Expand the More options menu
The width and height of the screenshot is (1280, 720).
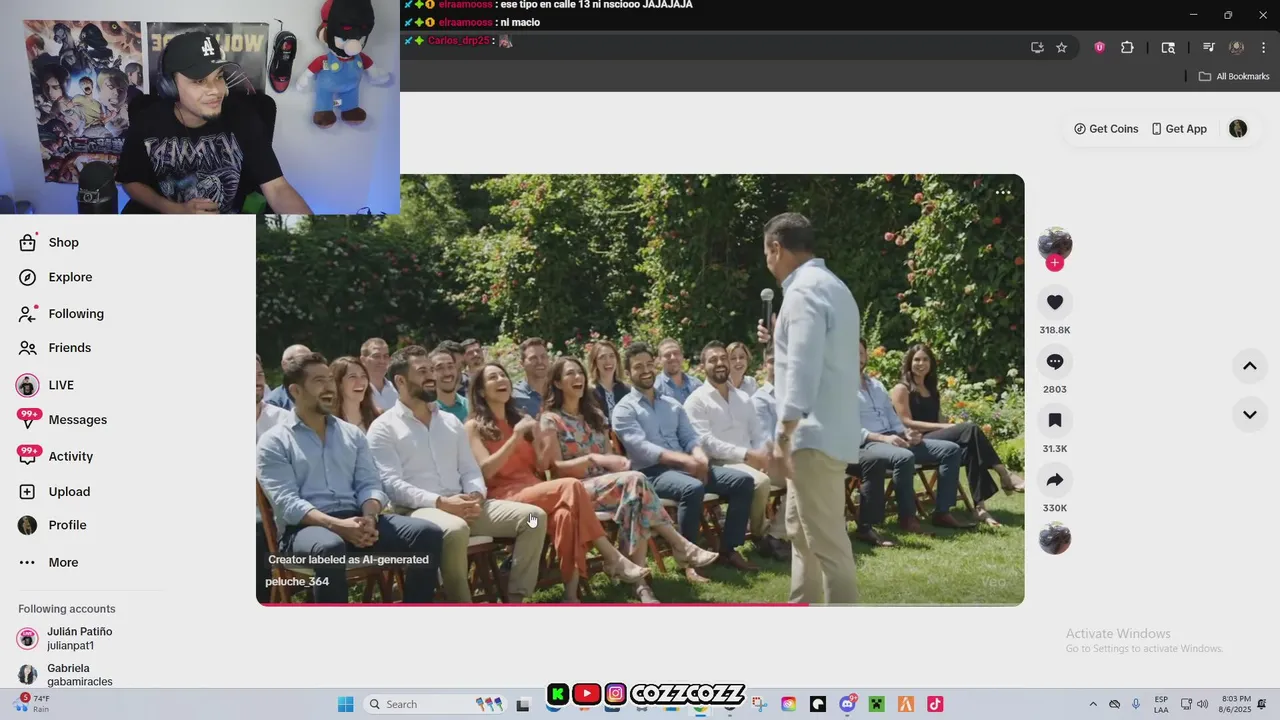(48, 562)
